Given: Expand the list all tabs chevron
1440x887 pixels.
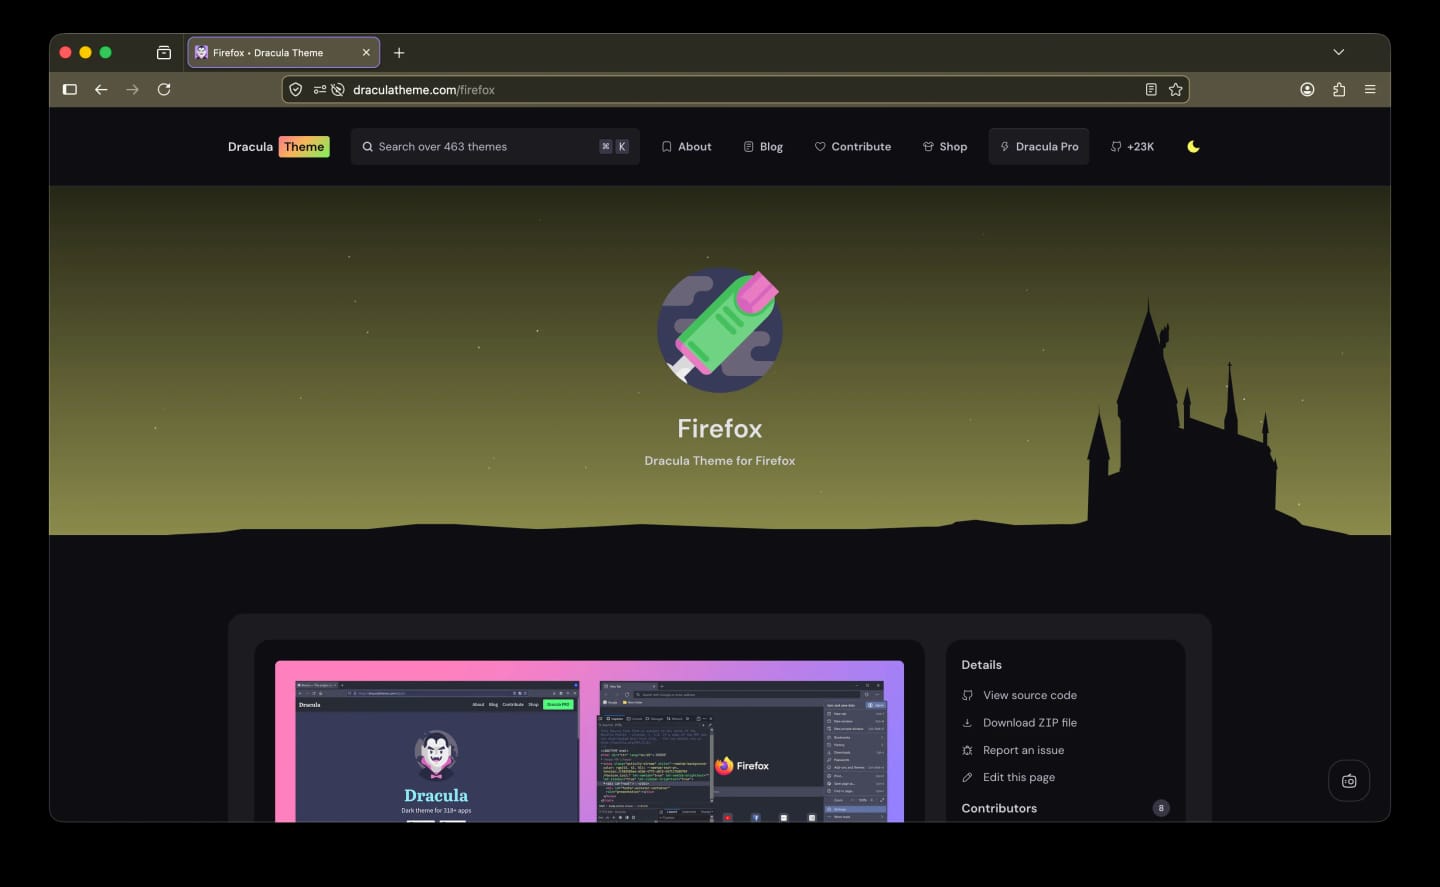Looking at the screenshot, I should click(1339, 52).
